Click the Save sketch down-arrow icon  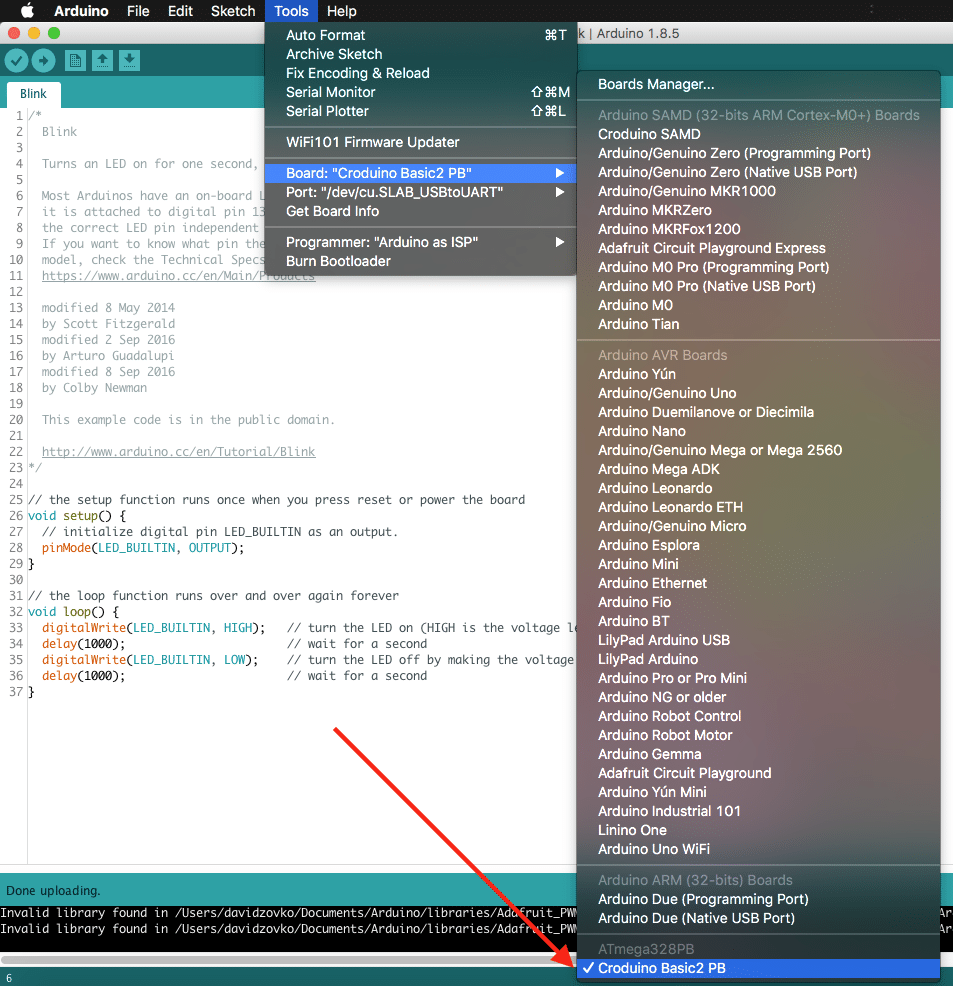pyautogui.click(x=129, y=61)
